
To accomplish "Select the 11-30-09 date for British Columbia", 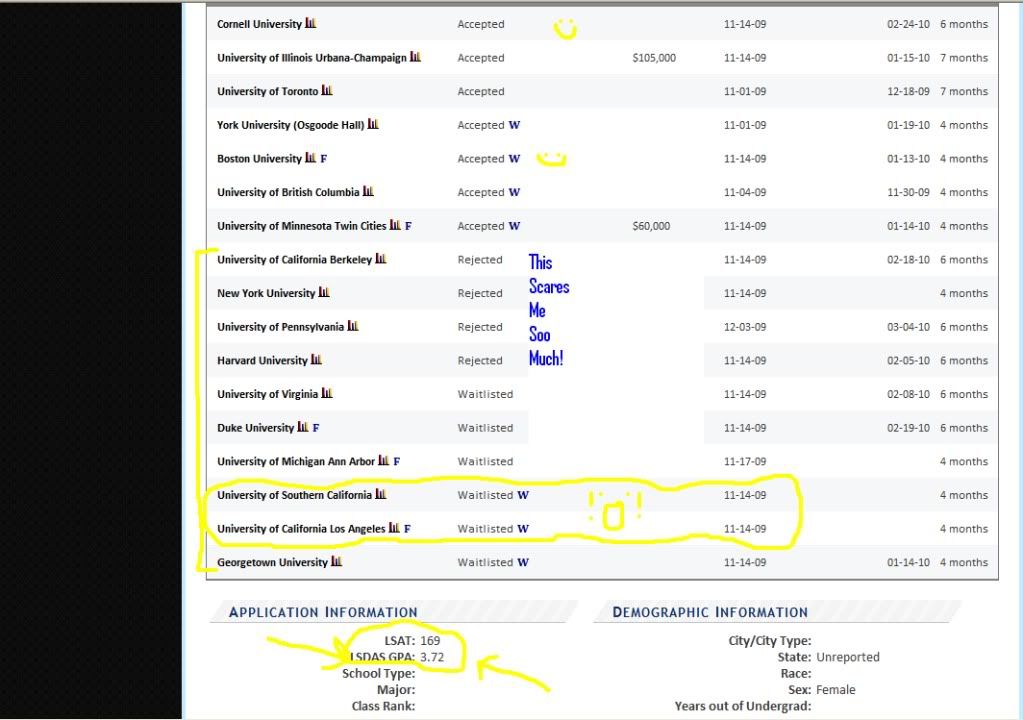I will [x=908, y=192].
